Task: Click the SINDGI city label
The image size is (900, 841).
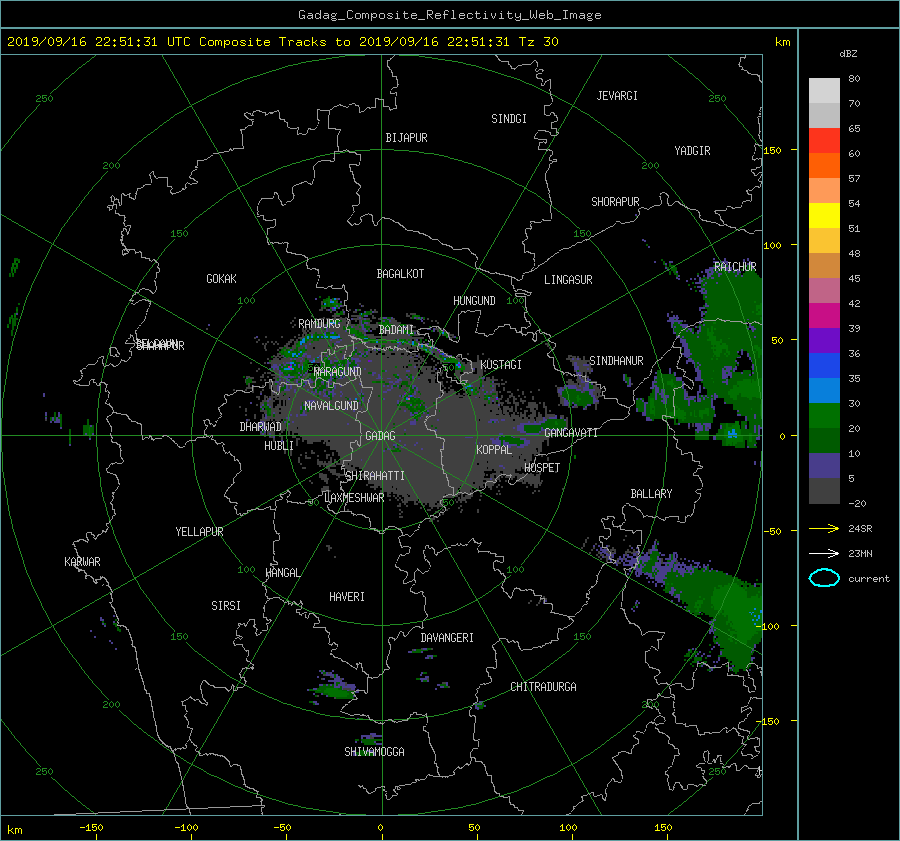Action: click(509, 119)
